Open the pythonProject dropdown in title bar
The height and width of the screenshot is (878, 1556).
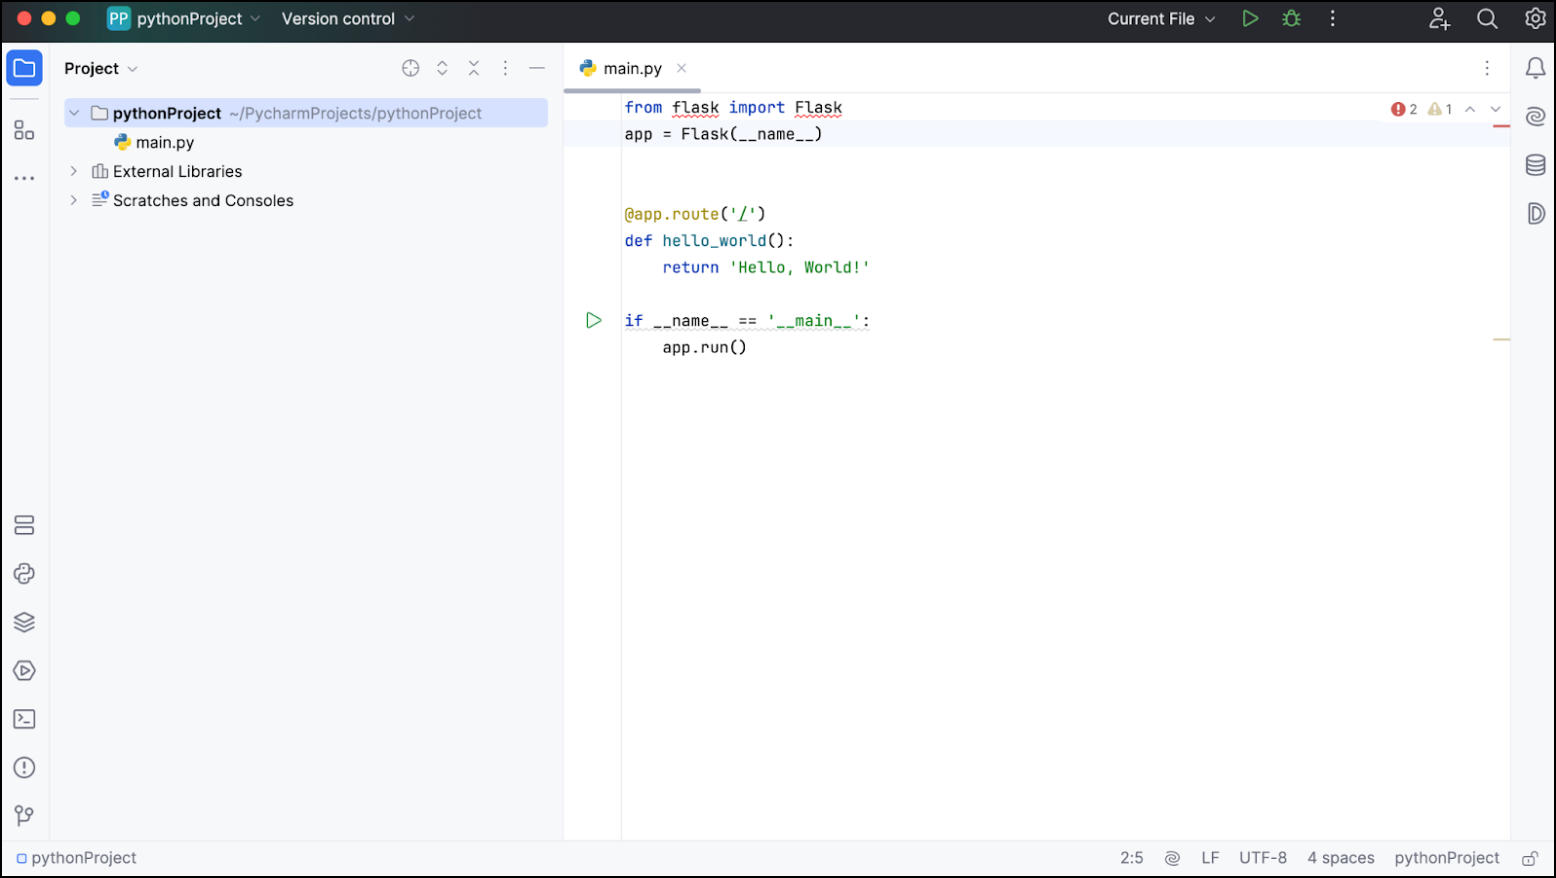point(184,18)
